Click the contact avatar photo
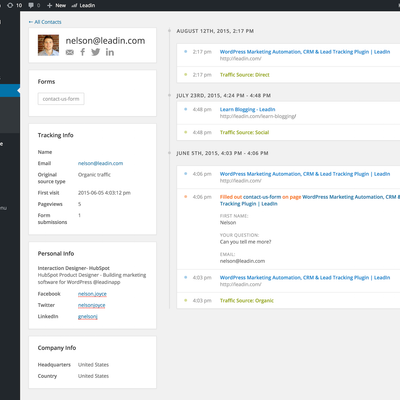 click(x=48, y=45)
